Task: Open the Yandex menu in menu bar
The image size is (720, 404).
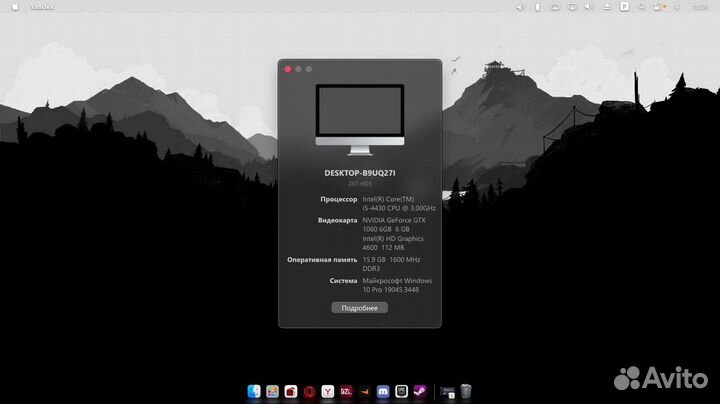Action: [42, 7]
